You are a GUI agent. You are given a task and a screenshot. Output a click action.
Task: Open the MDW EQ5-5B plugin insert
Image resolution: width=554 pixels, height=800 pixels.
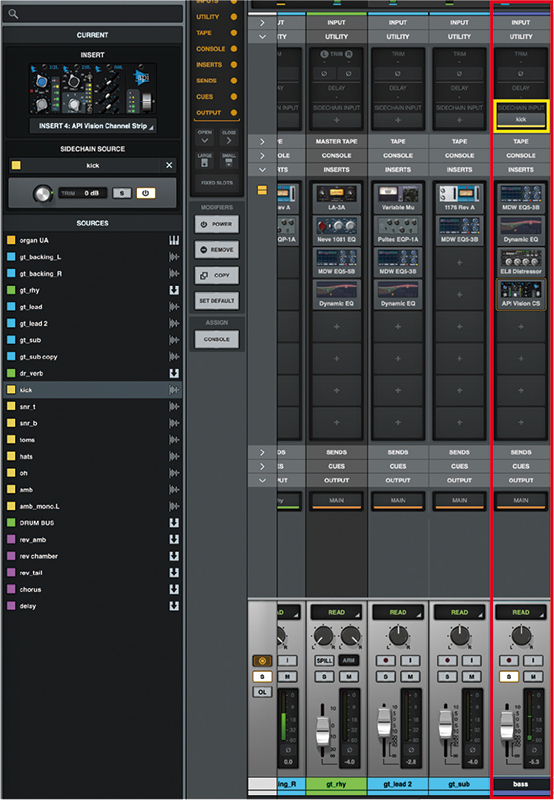click(336, 262)
